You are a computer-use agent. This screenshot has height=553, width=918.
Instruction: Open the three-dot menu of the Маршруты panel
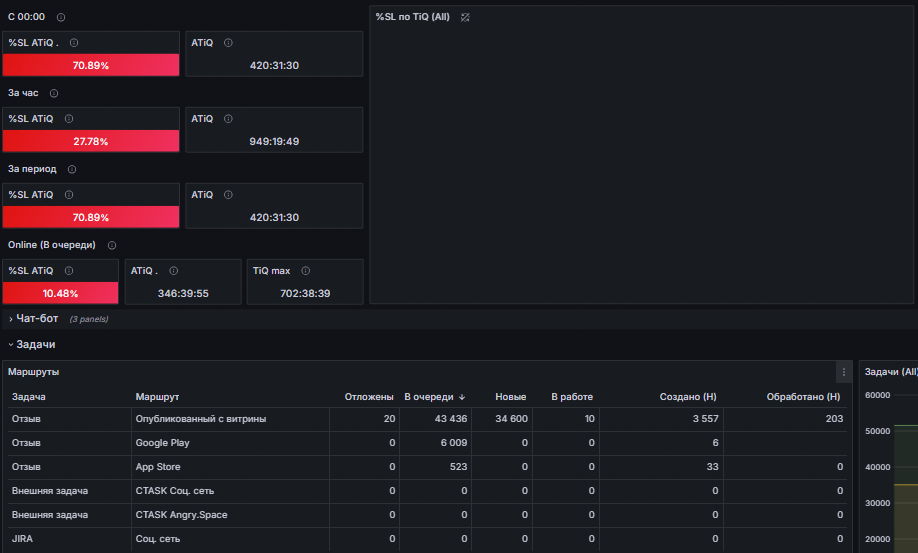click(844, 372)
